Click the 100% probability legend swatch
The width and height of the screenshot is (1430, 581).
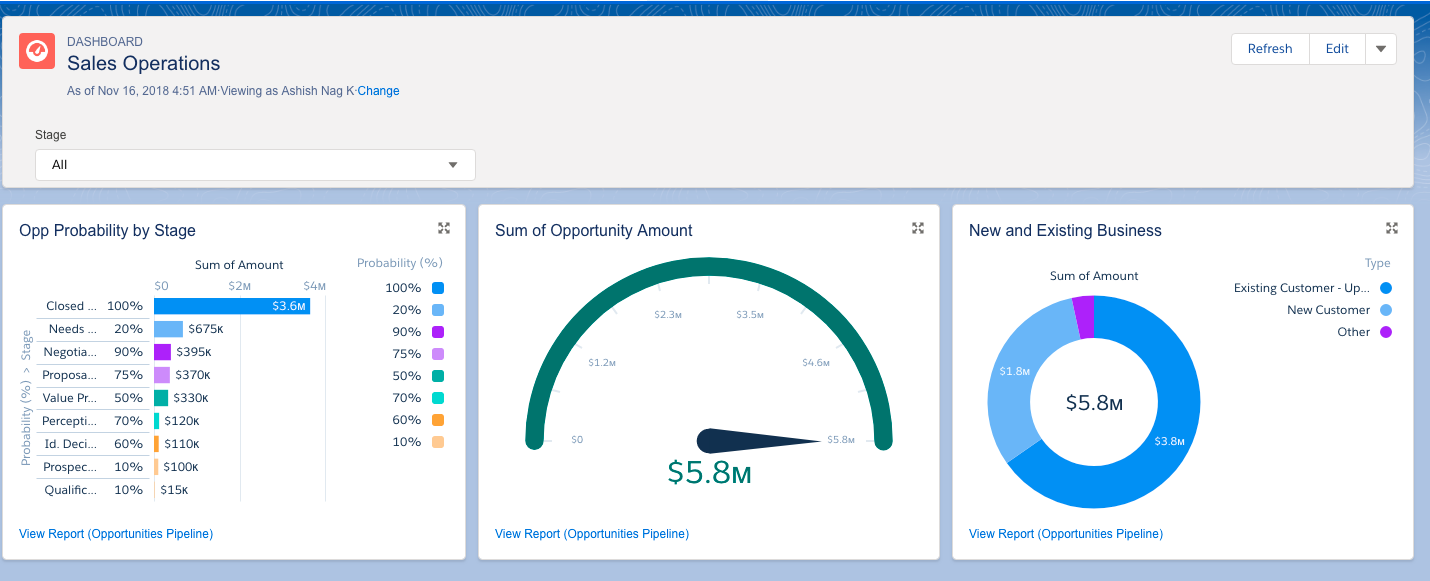pyautogui.click(x=437, y=288)
